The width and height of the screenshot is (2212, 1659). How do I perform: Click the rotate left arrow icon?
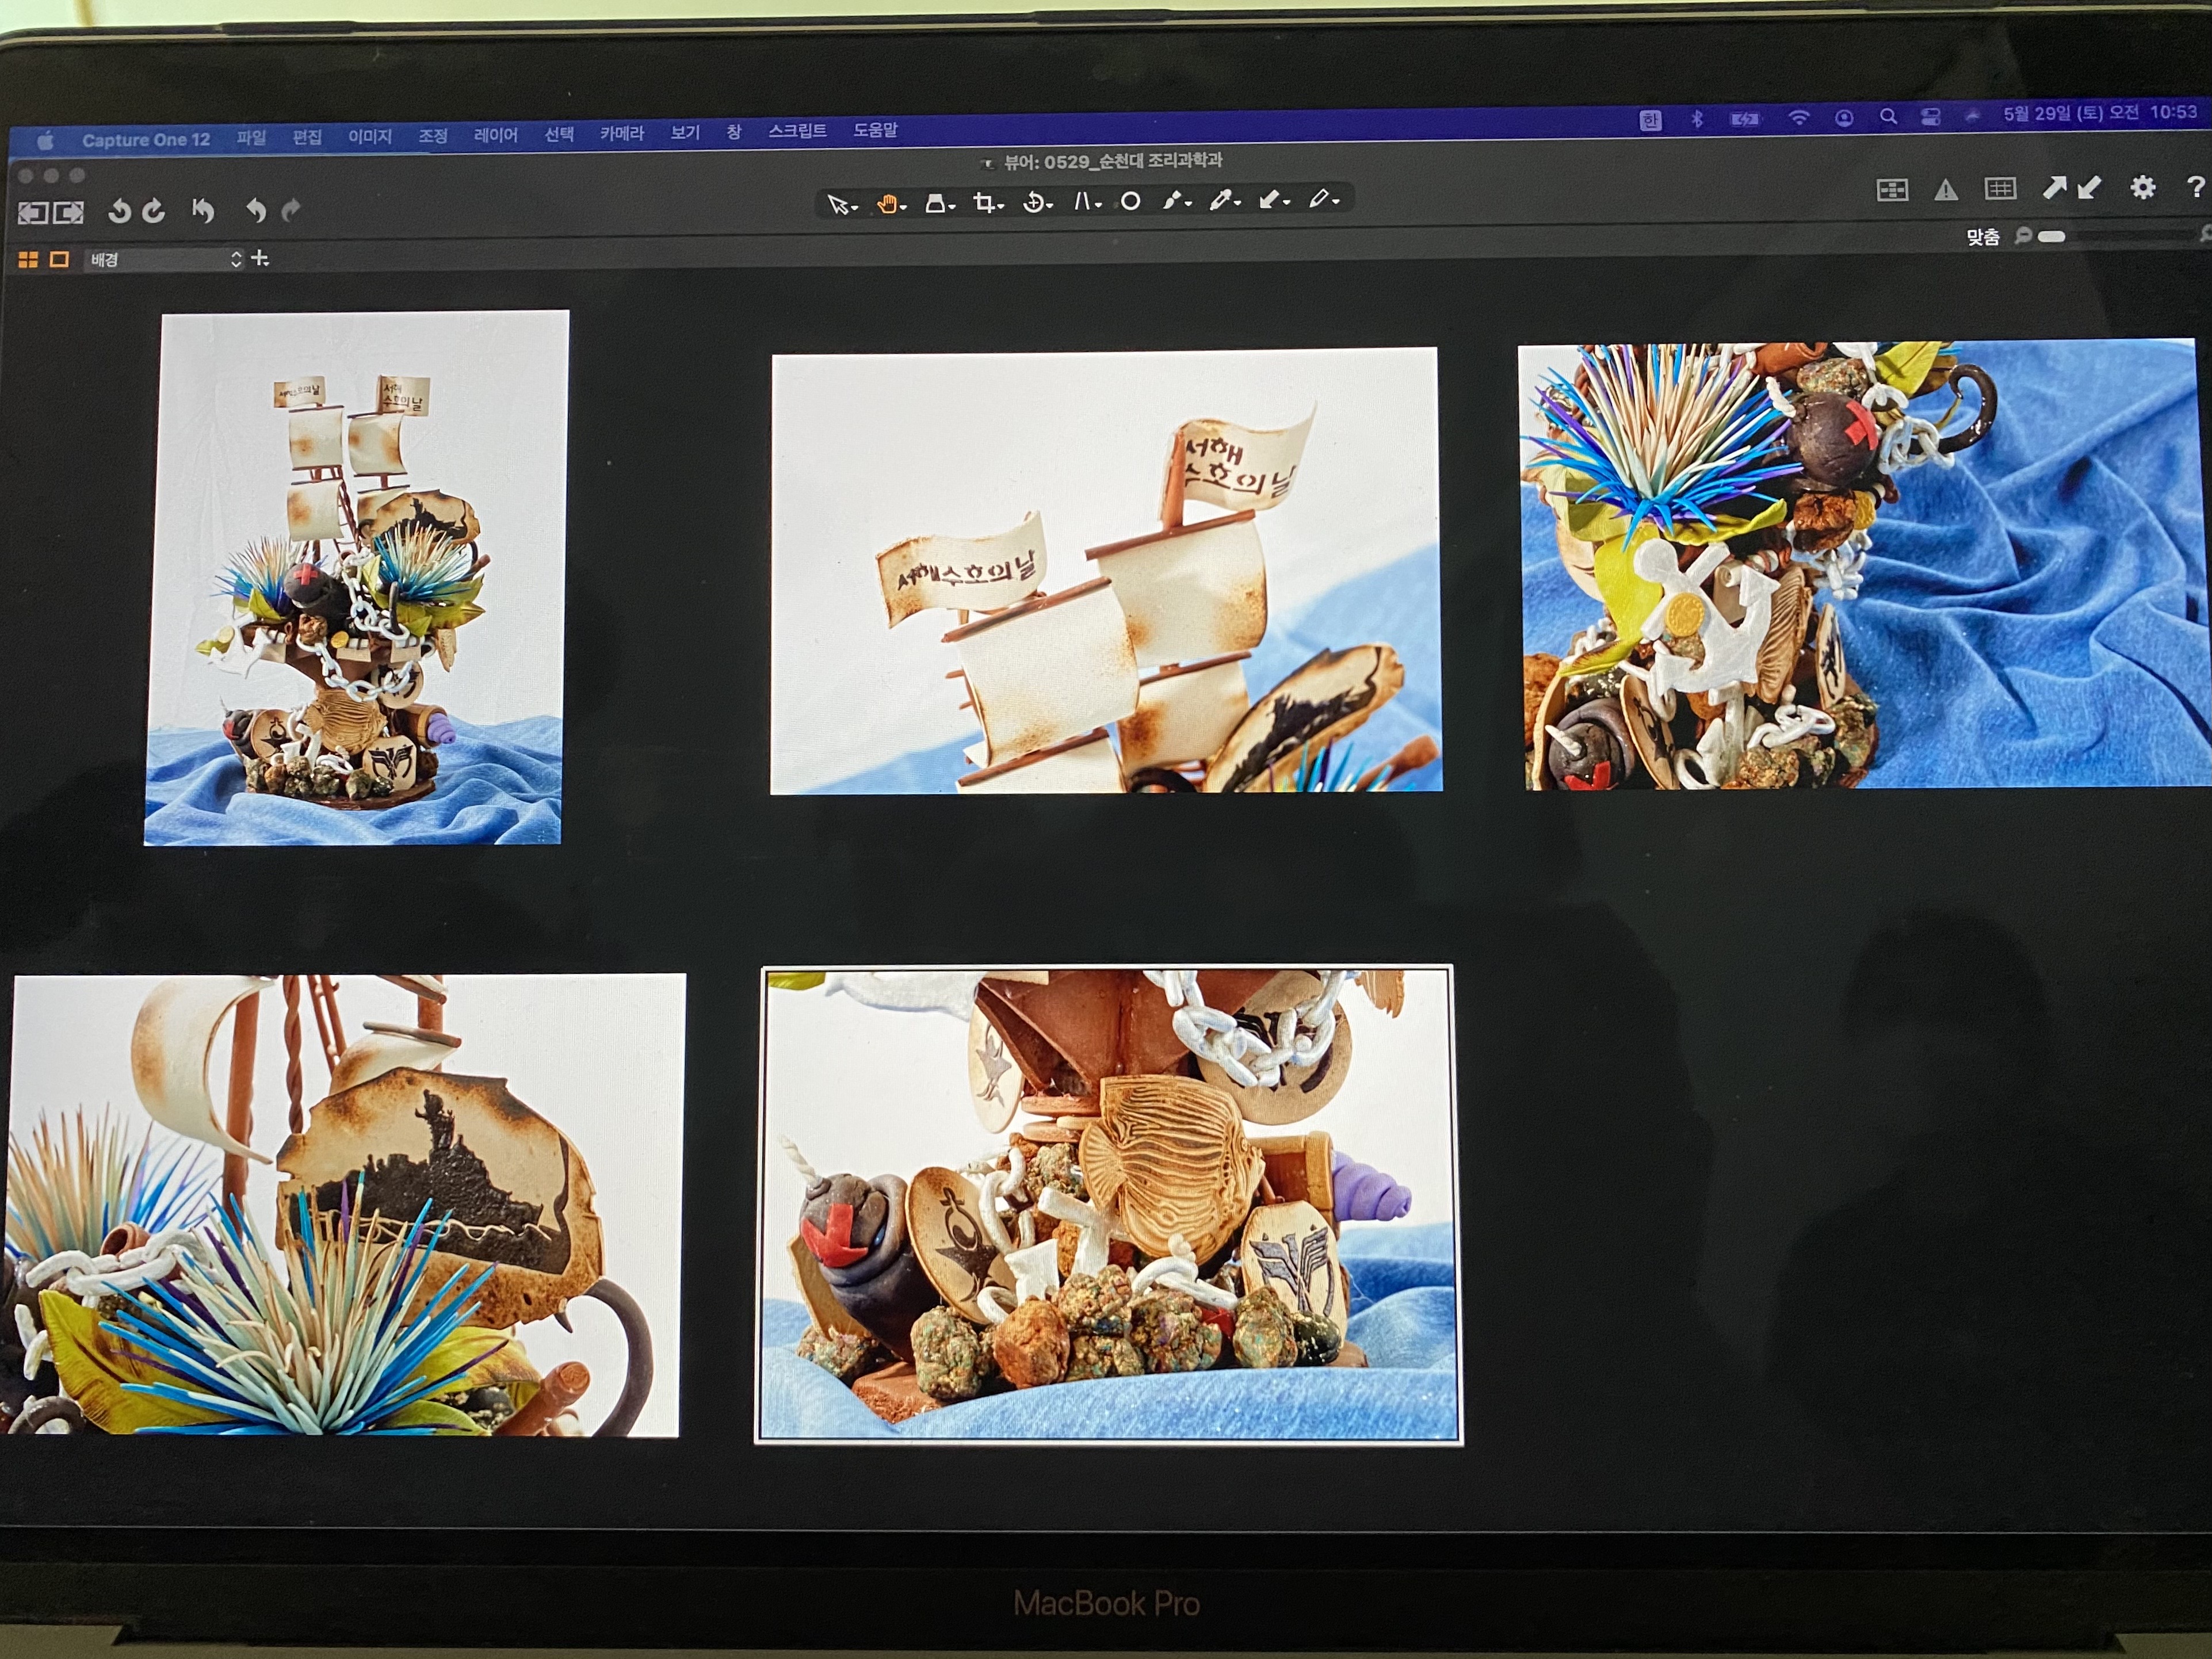coord(120,211)
